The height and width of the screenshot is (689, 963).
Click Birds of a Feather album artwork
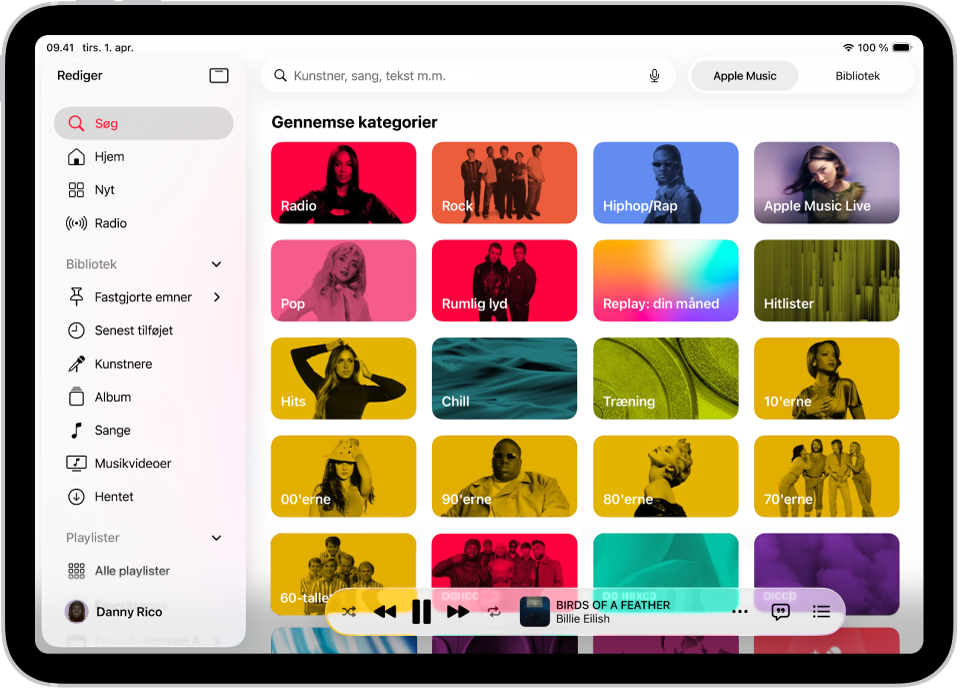coord(534,612)
